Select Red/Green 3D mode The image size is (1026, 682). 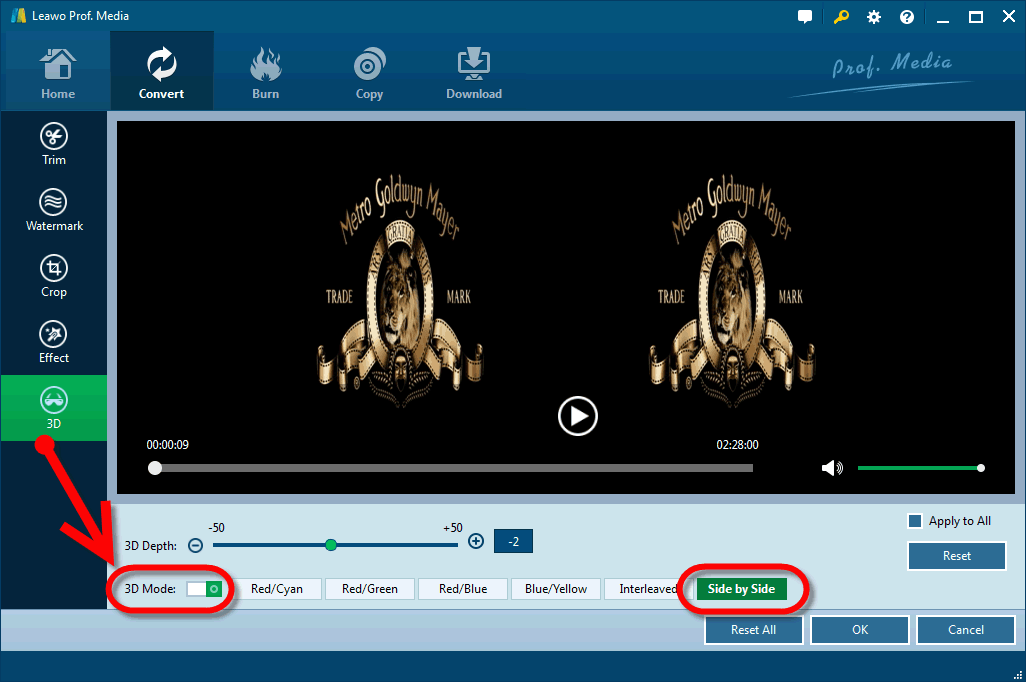click(x=370, y=589)
